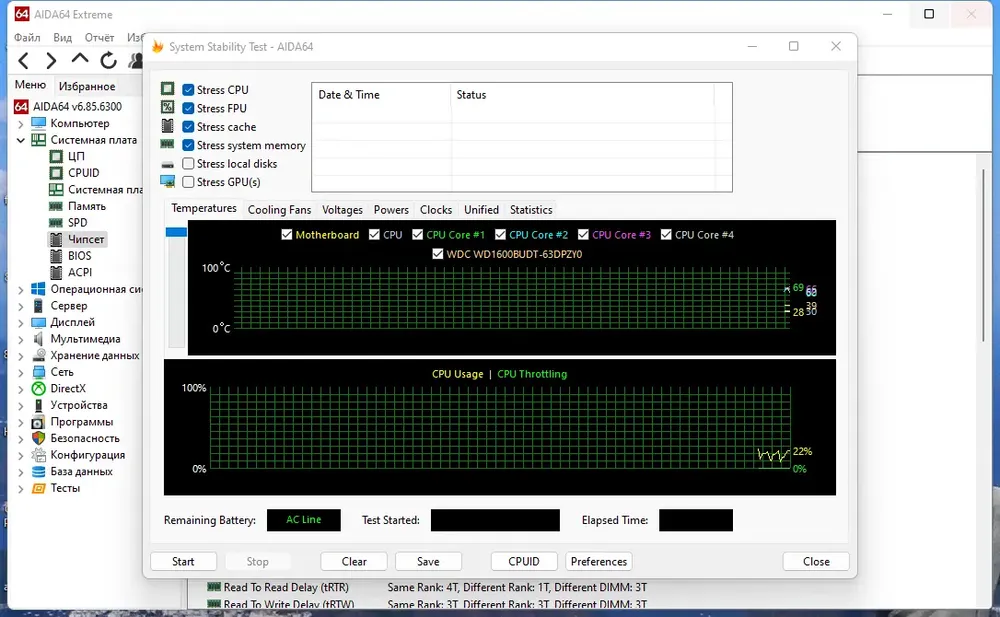Uncheck the Stress FPU checkbox
Viewport: 1000px width, 617px height.
(188, 108)
